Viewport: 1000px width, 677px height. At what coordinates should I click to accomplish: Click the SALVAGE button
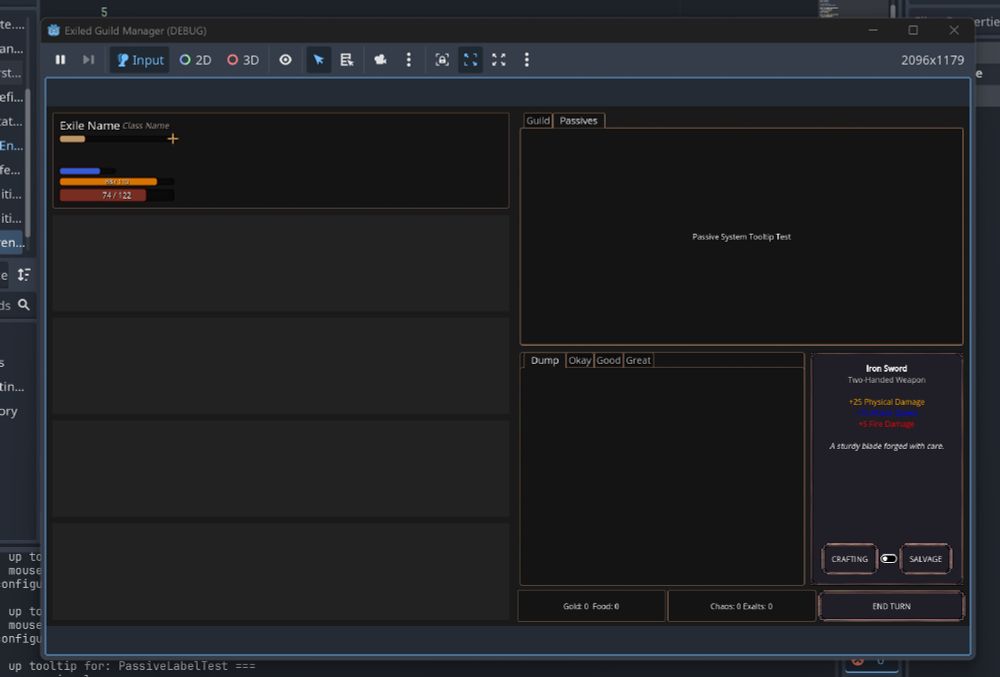pos(925,559)
